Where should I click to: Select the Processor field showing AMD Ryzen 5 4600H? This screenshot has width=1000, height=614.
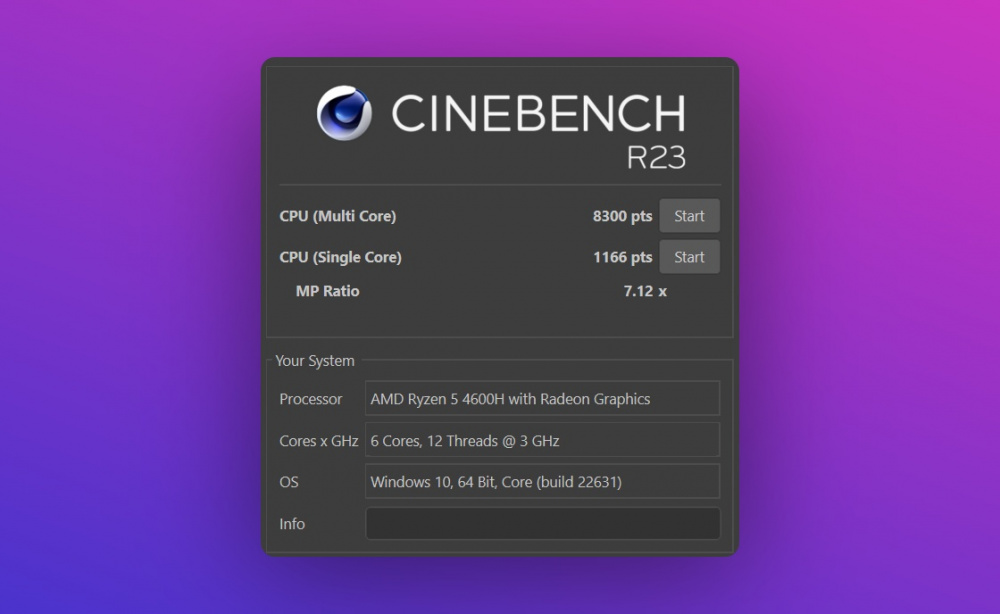543,398
